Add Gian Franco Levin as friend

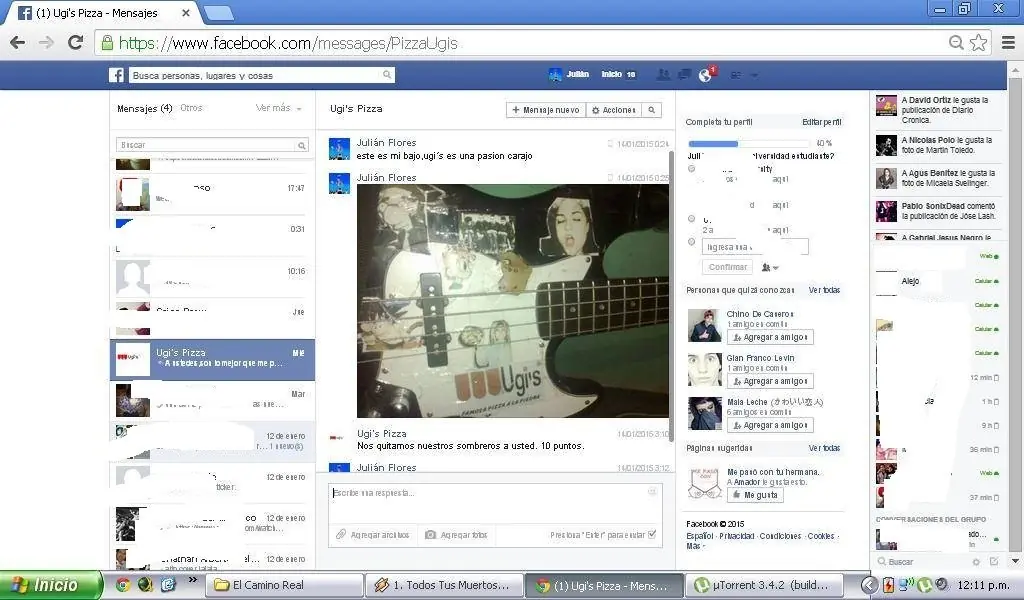point(770,381)
